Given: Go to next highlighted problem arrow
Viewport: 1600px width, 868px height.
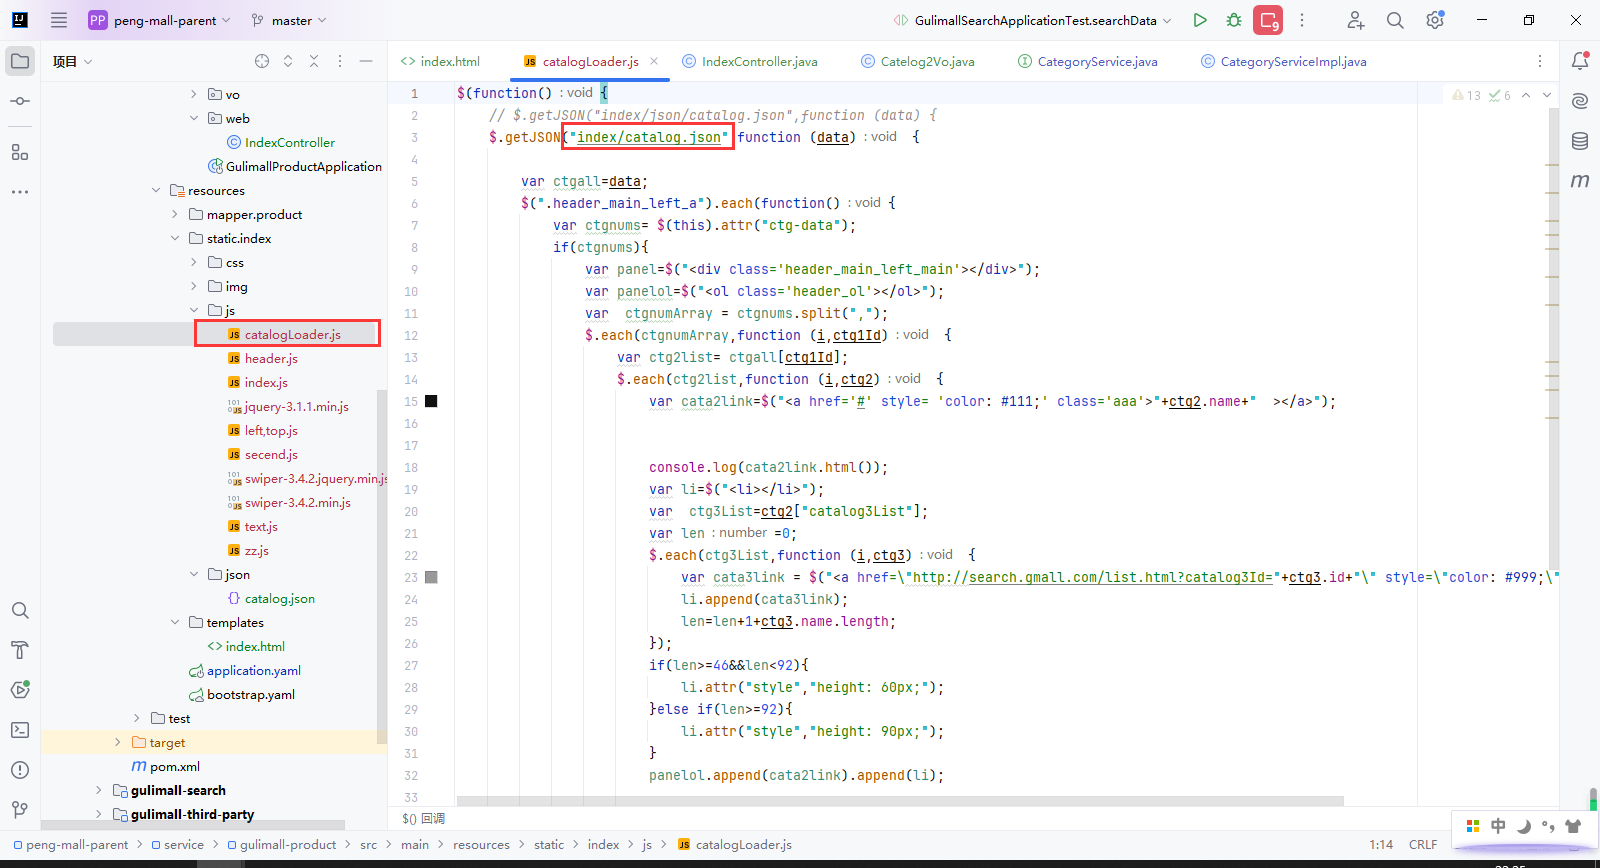Looking at the screenshot, I should pos(1547,95).
